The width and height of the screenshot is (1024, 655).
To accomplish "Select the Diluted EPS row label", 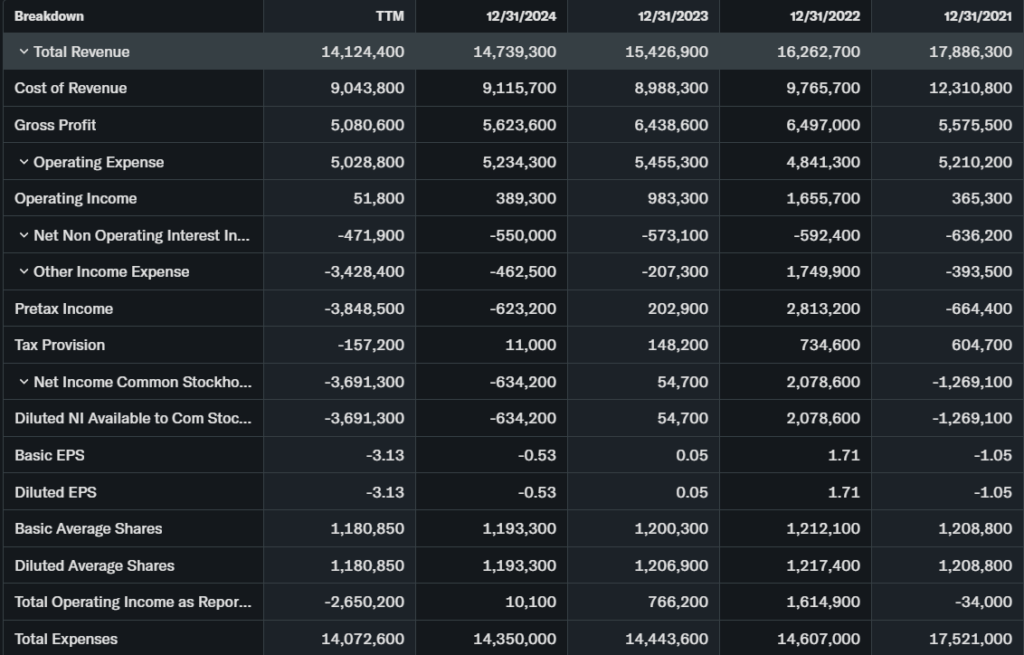I will click(55, 492).
